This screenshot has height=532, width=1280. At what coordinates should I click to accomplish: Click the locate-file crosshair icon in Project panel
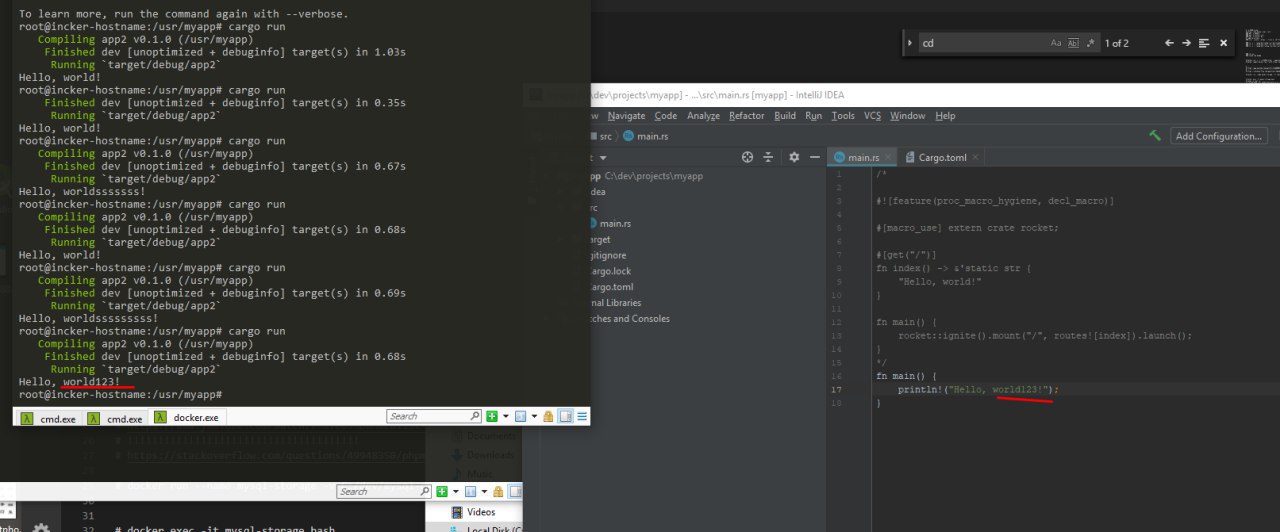coord(747,157)
